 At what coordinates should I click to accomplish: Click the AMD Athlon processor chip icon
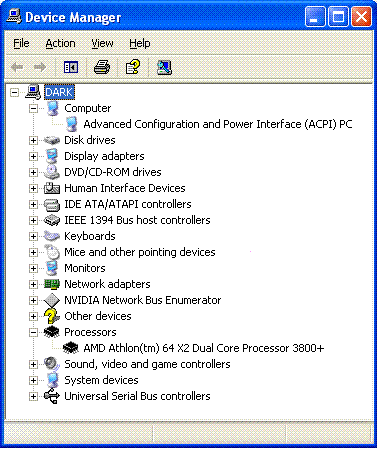point(71,348)
